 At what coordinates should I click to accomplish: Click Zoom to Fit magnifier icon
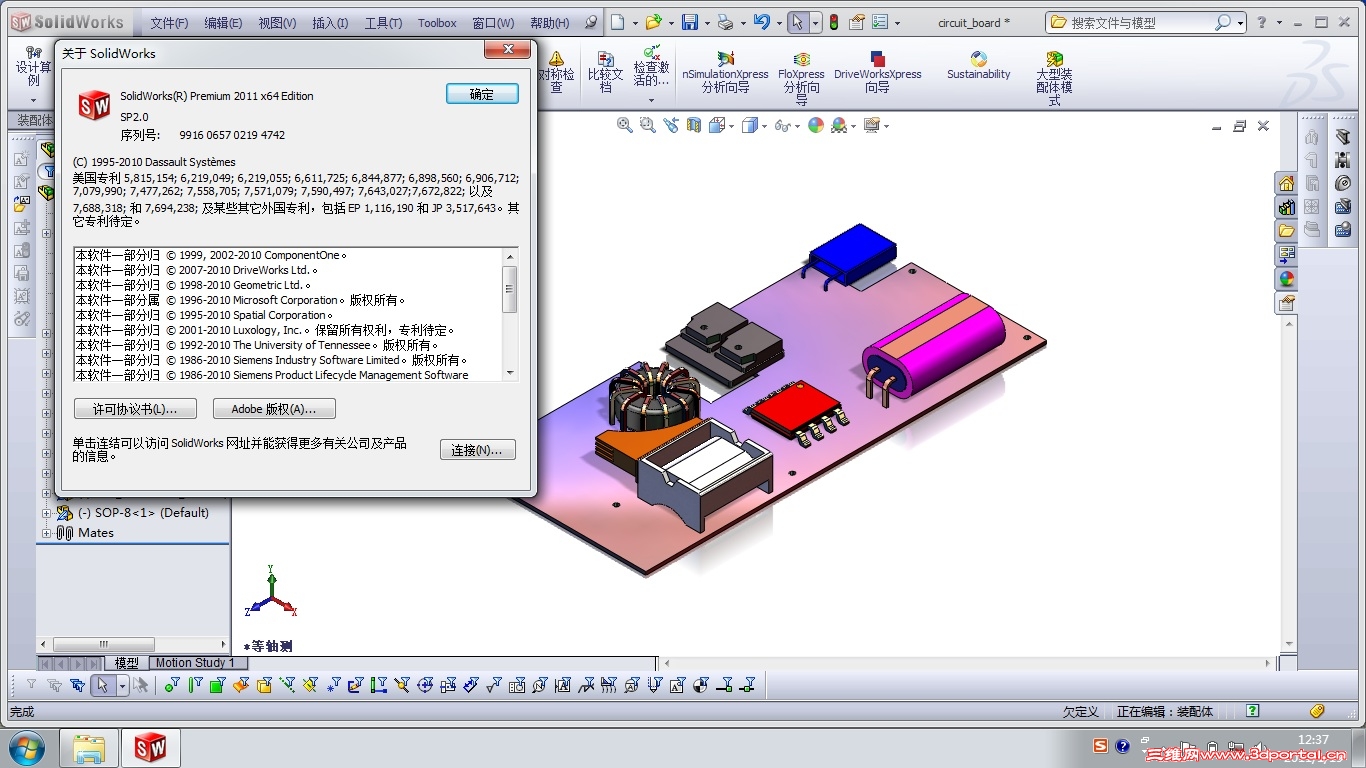tap(625, 125)
